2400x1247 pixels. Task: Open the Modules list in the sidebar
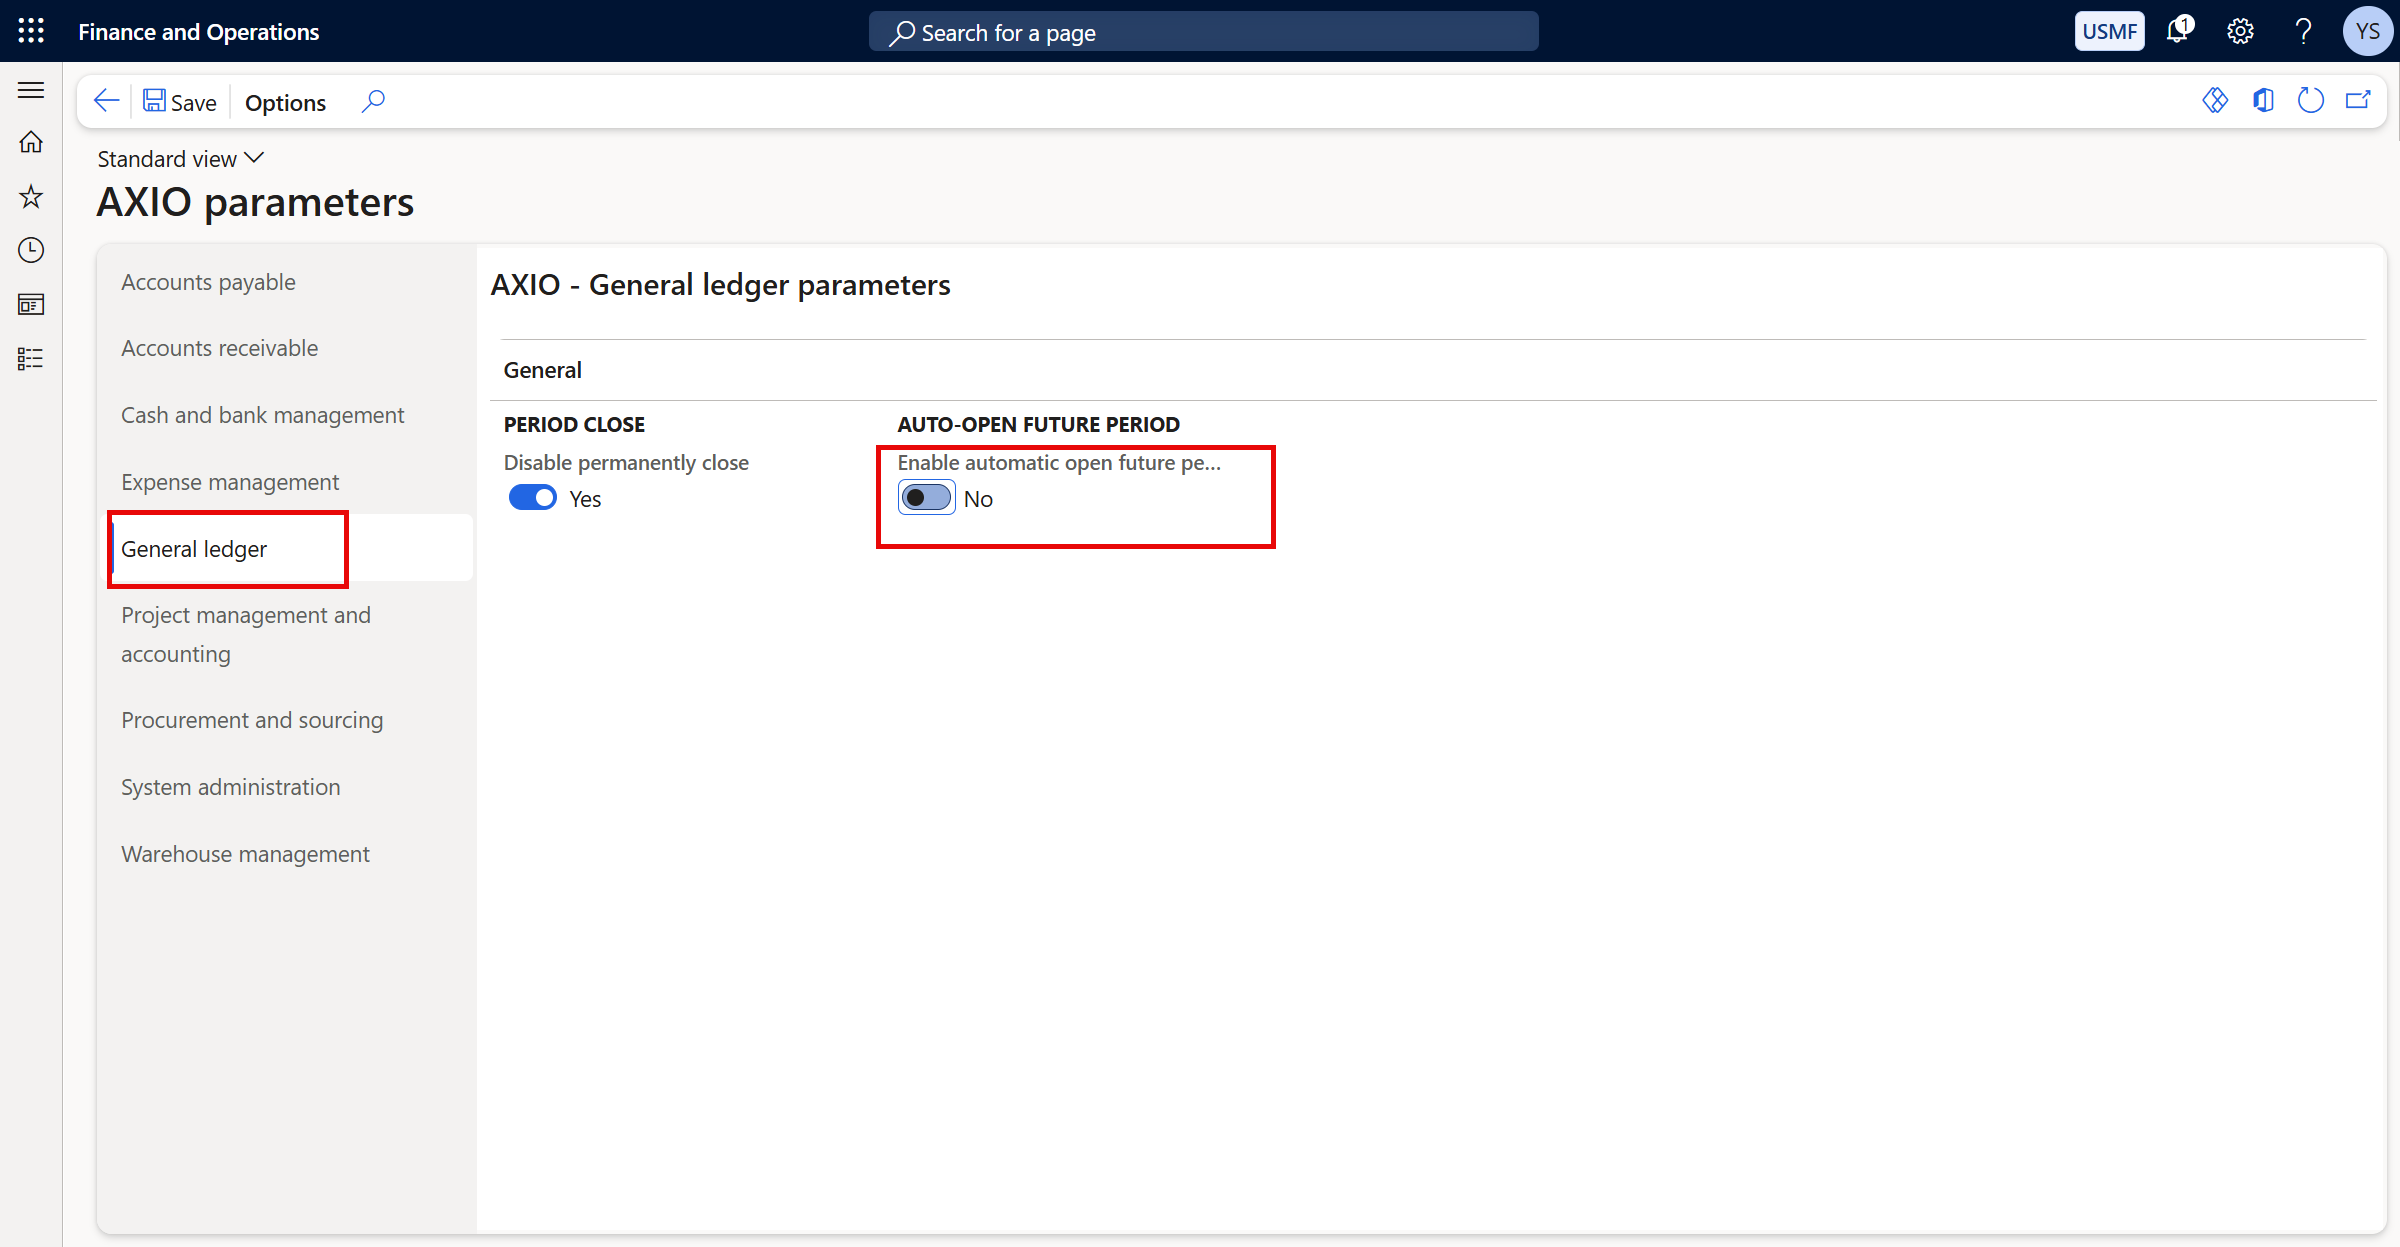tap(31, 358)
